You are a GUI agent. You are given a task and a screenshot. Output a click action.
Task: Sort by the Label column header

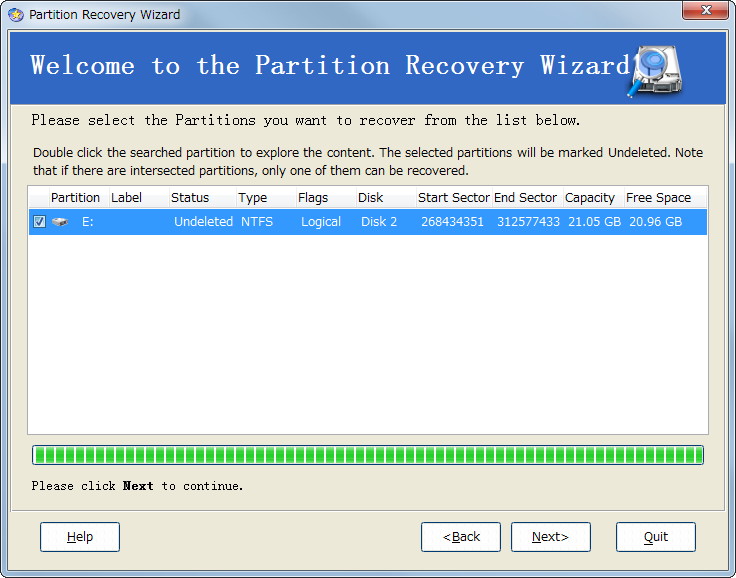click(139, 198)
